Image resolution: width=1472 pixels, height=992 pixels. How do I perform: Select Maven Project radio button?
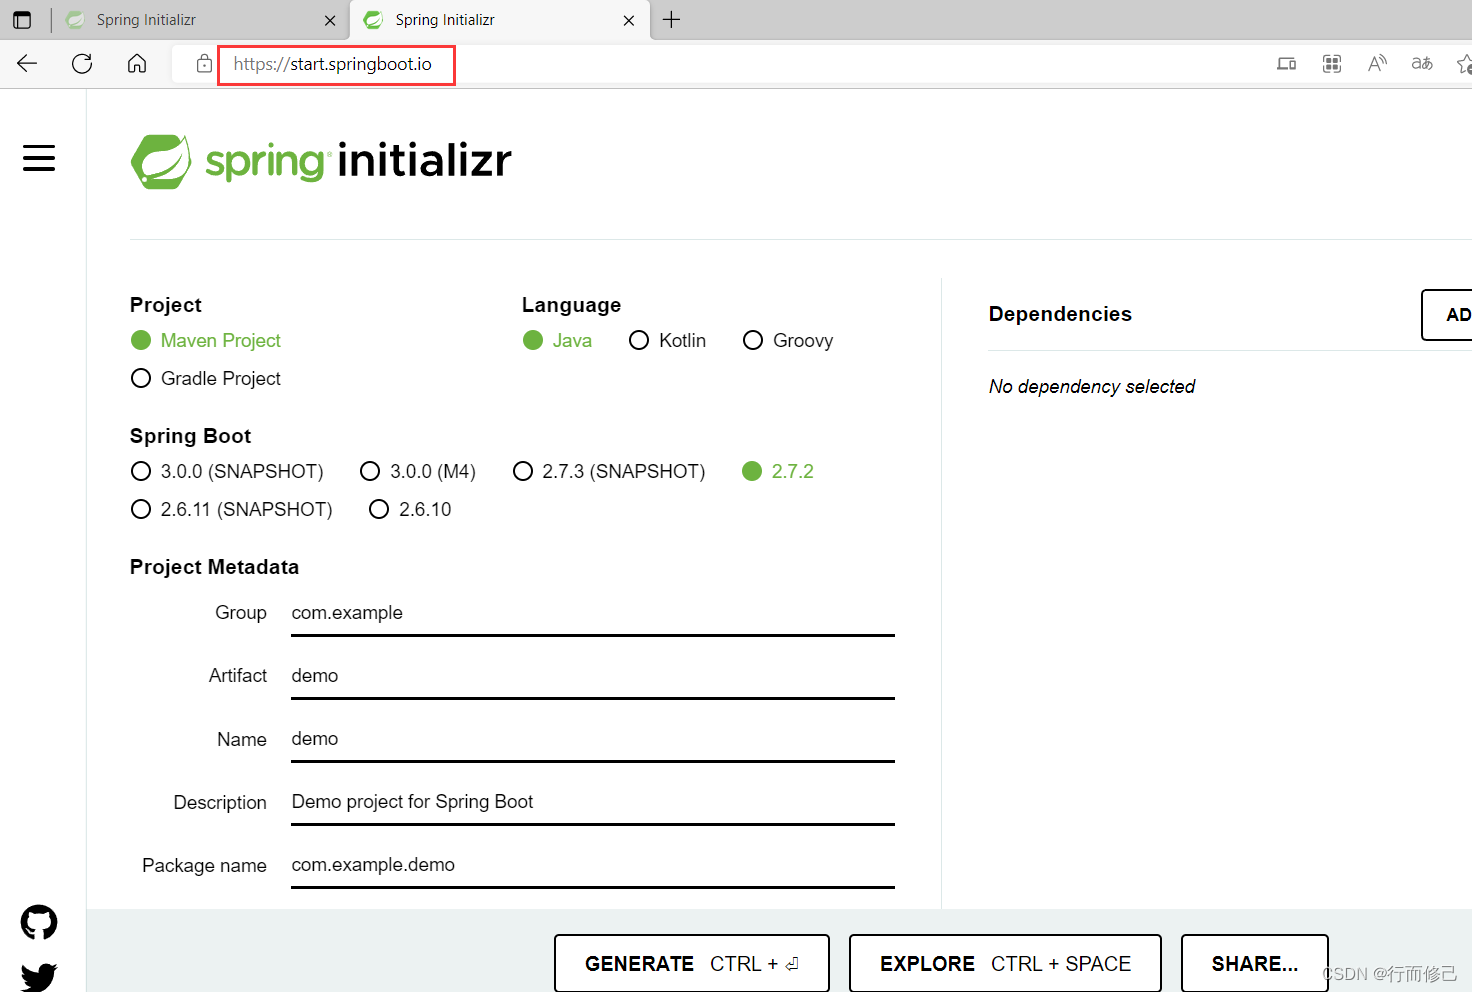point(141,341)
